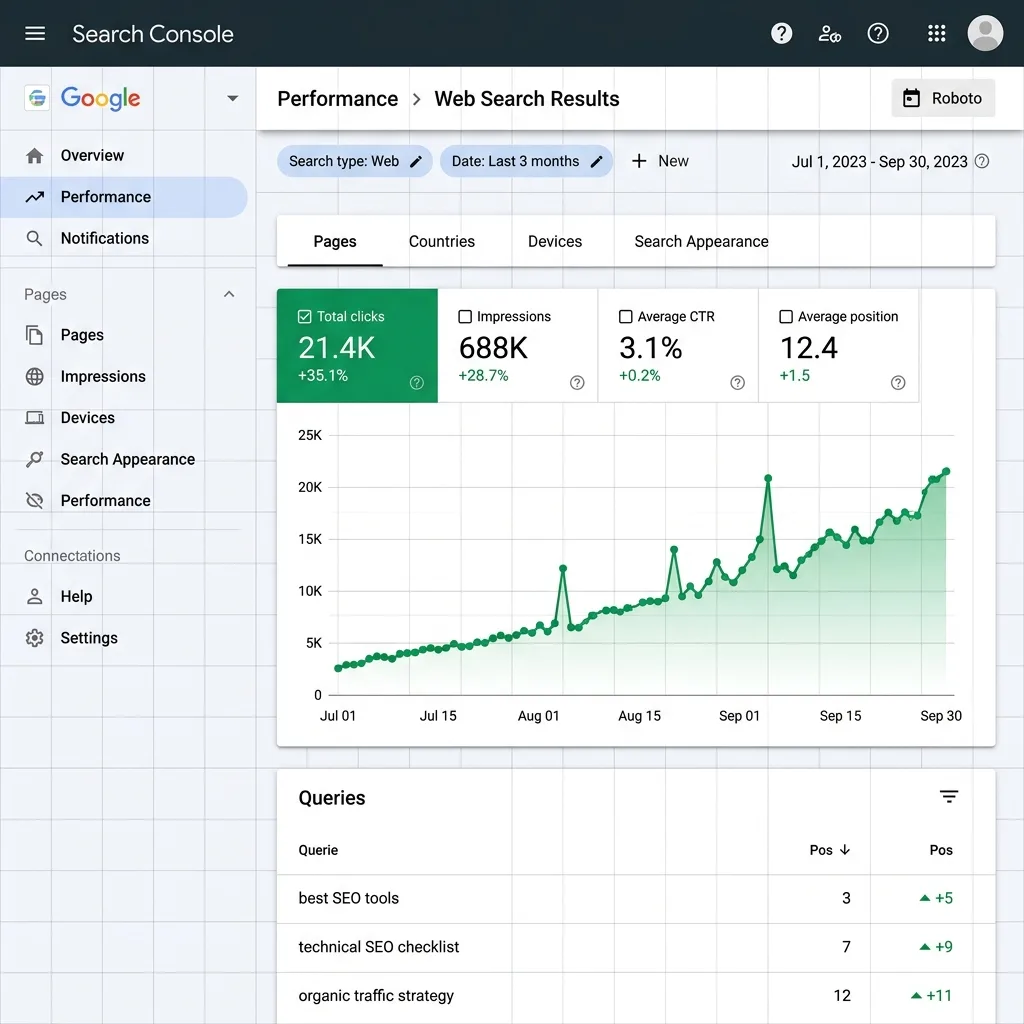Viewport: 1024px width, 1024px height.
Task: Click the 'organic traffic strategy' query
Action: point(376,996)
